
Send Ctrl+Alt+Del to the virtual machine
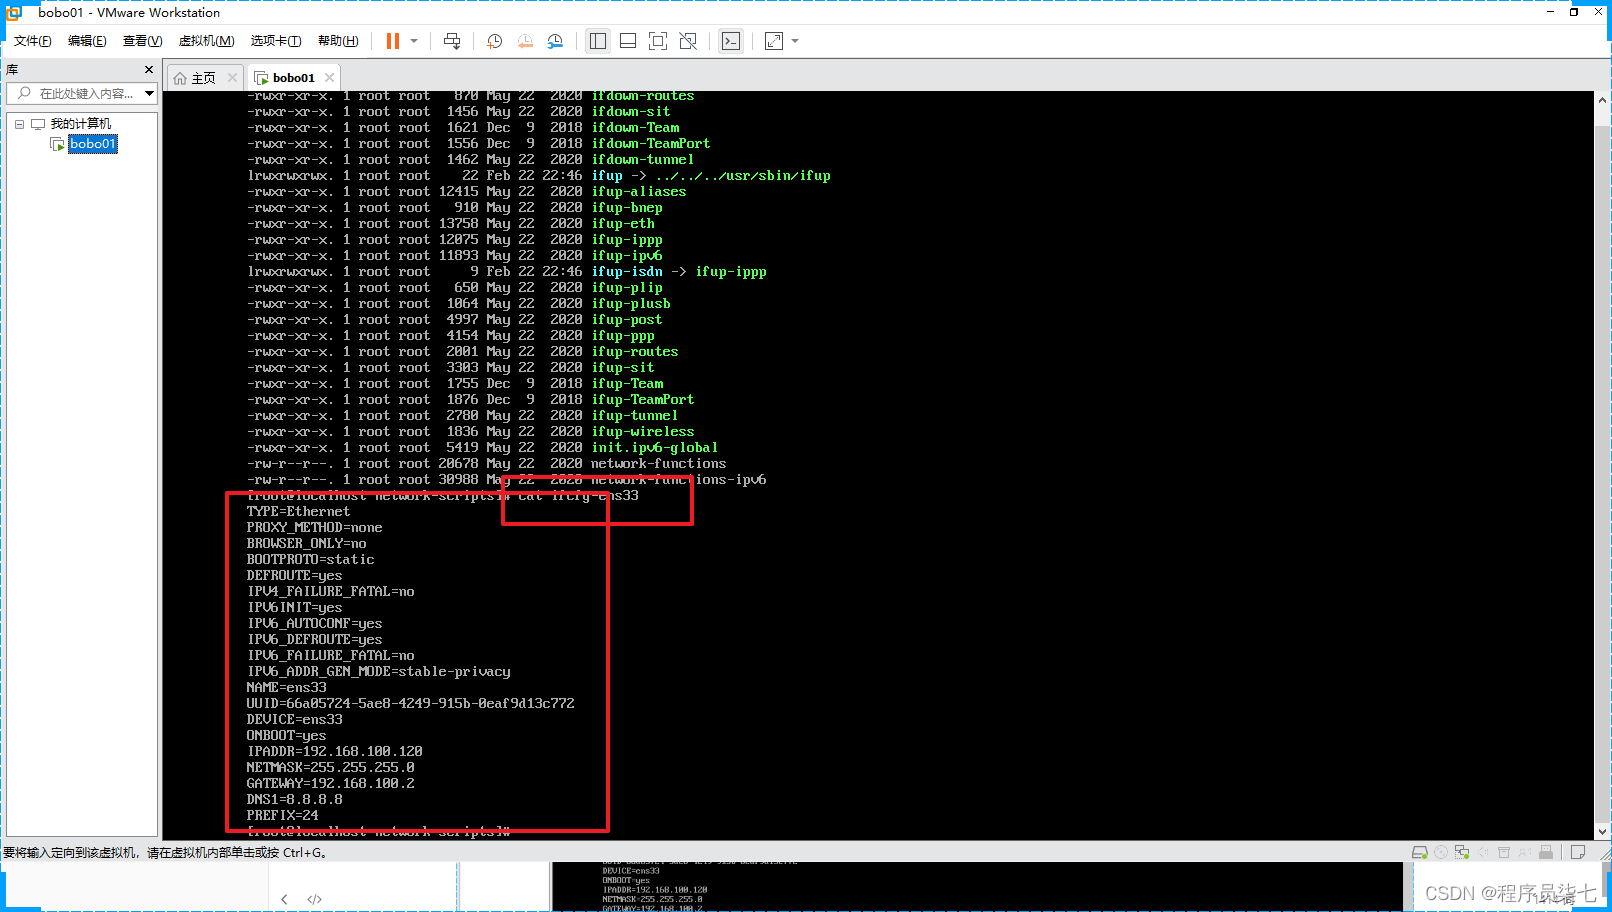[452, 41]
